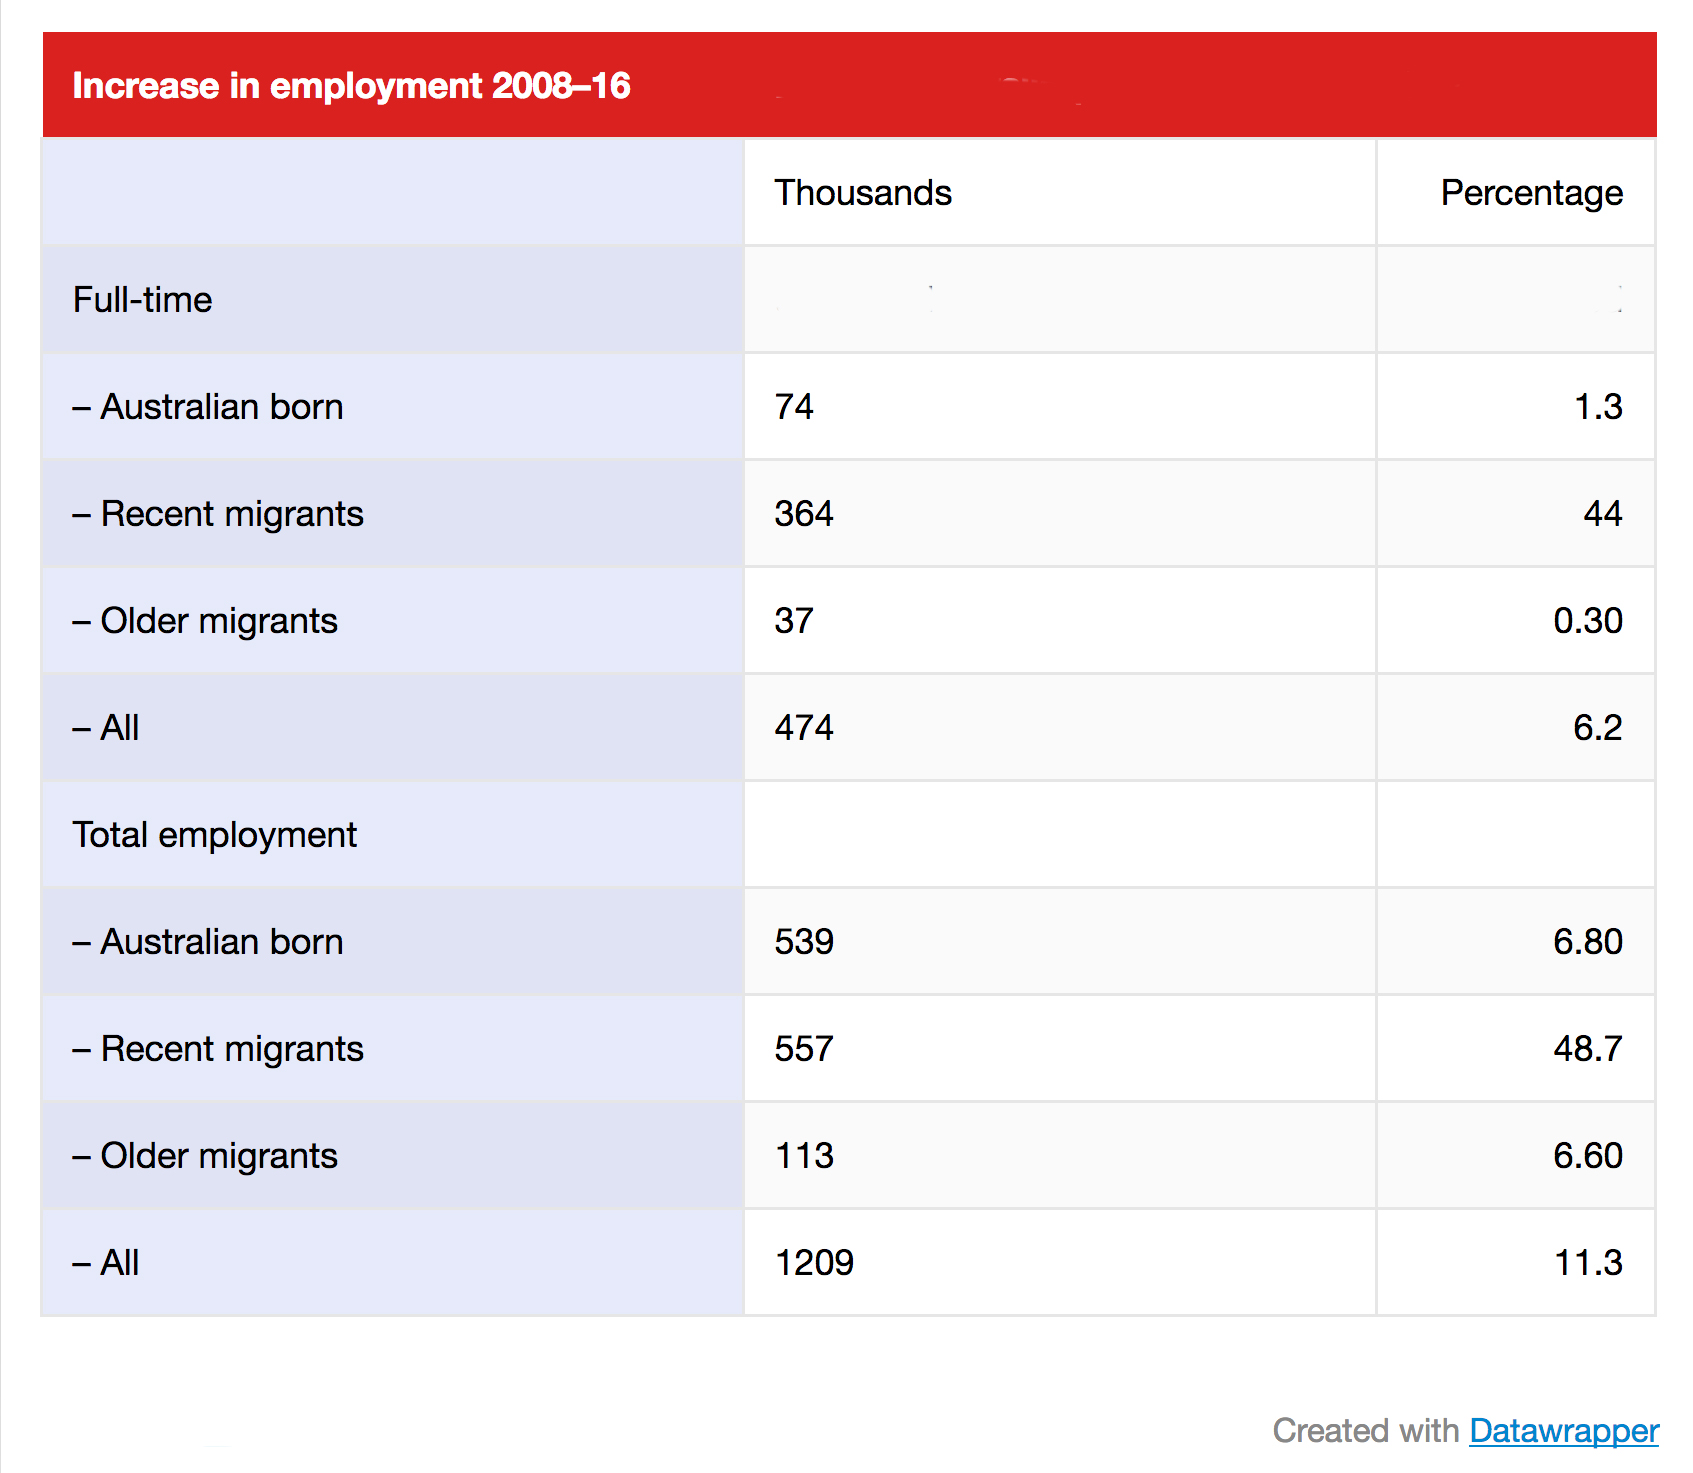Click the 'Increase in employment 2008–16' title
Image resolution: width=1693 pixels, height=1473 pixels.
tap(352, 86)
